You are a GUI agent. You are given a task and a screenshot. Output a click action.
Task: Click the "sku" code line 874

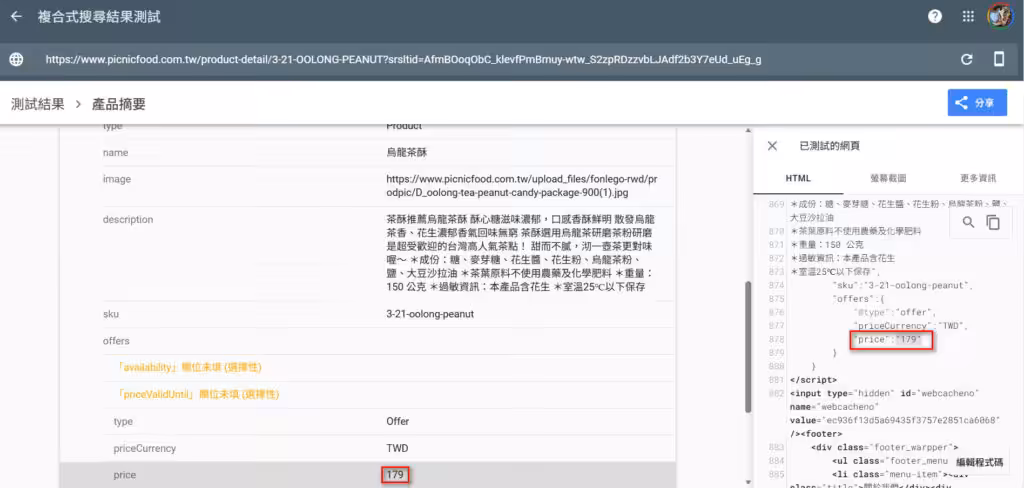coord(902,285)
